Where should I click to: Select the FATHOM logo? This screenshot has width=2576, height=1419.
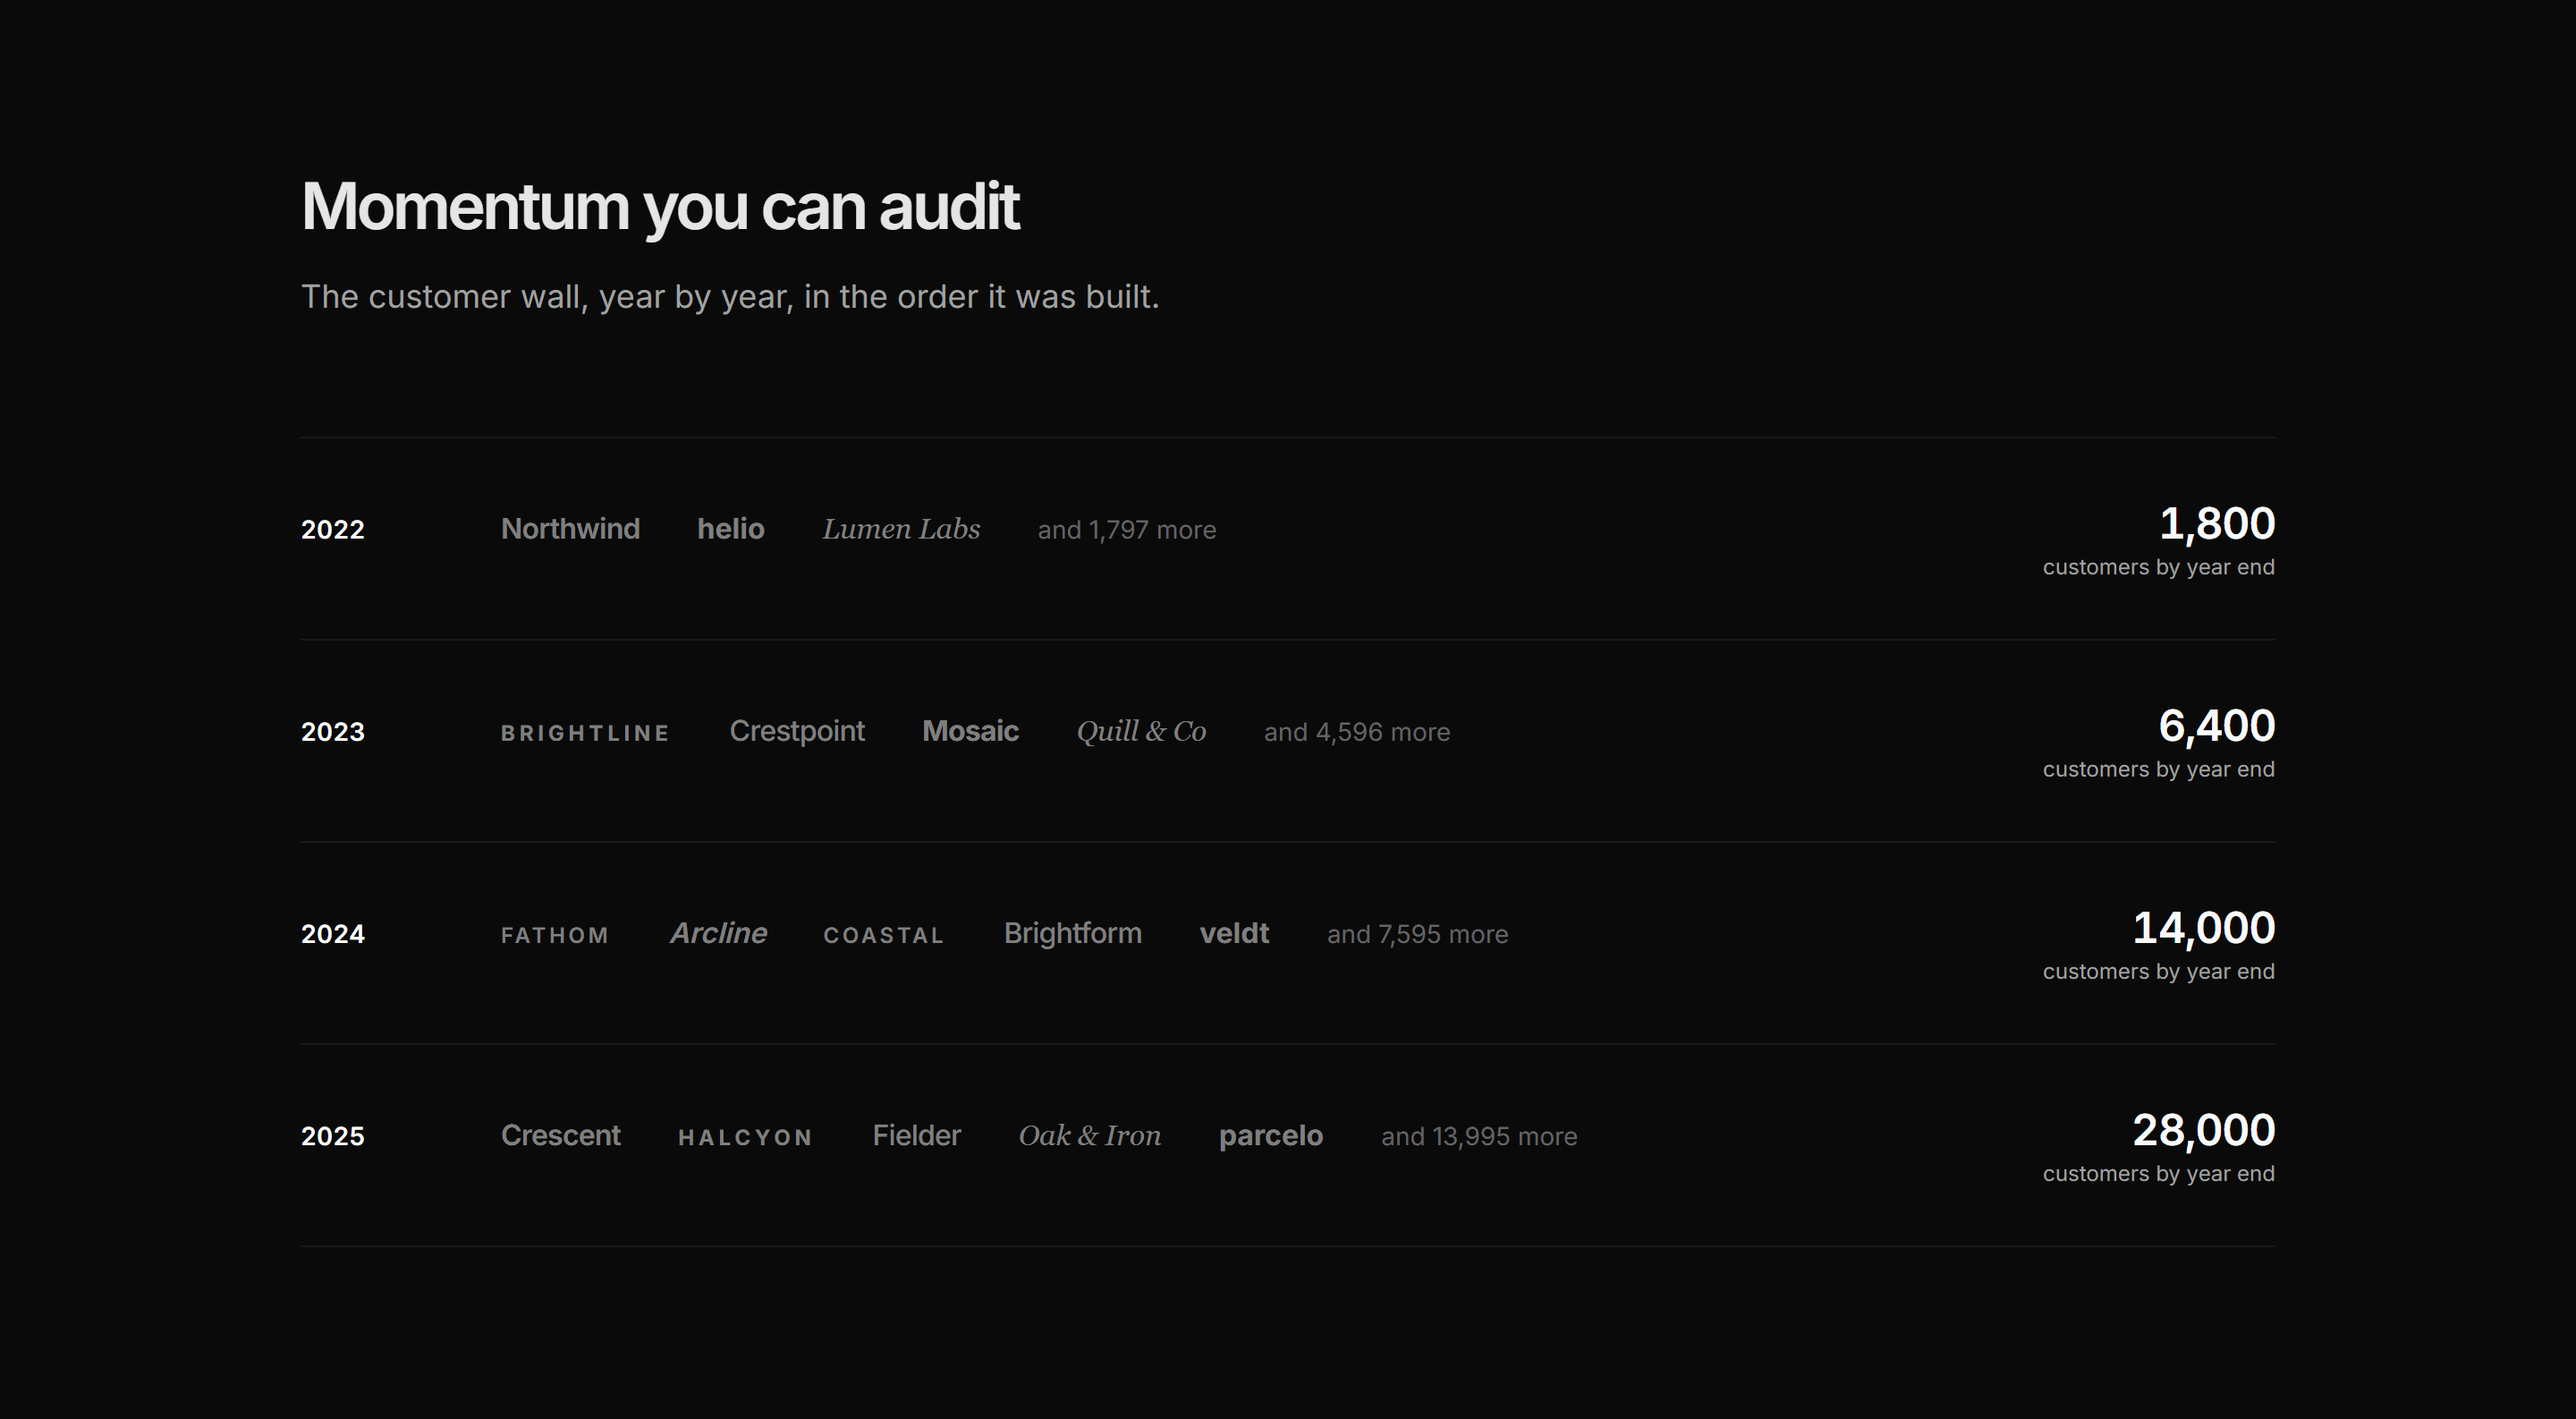tap(555, 935)
